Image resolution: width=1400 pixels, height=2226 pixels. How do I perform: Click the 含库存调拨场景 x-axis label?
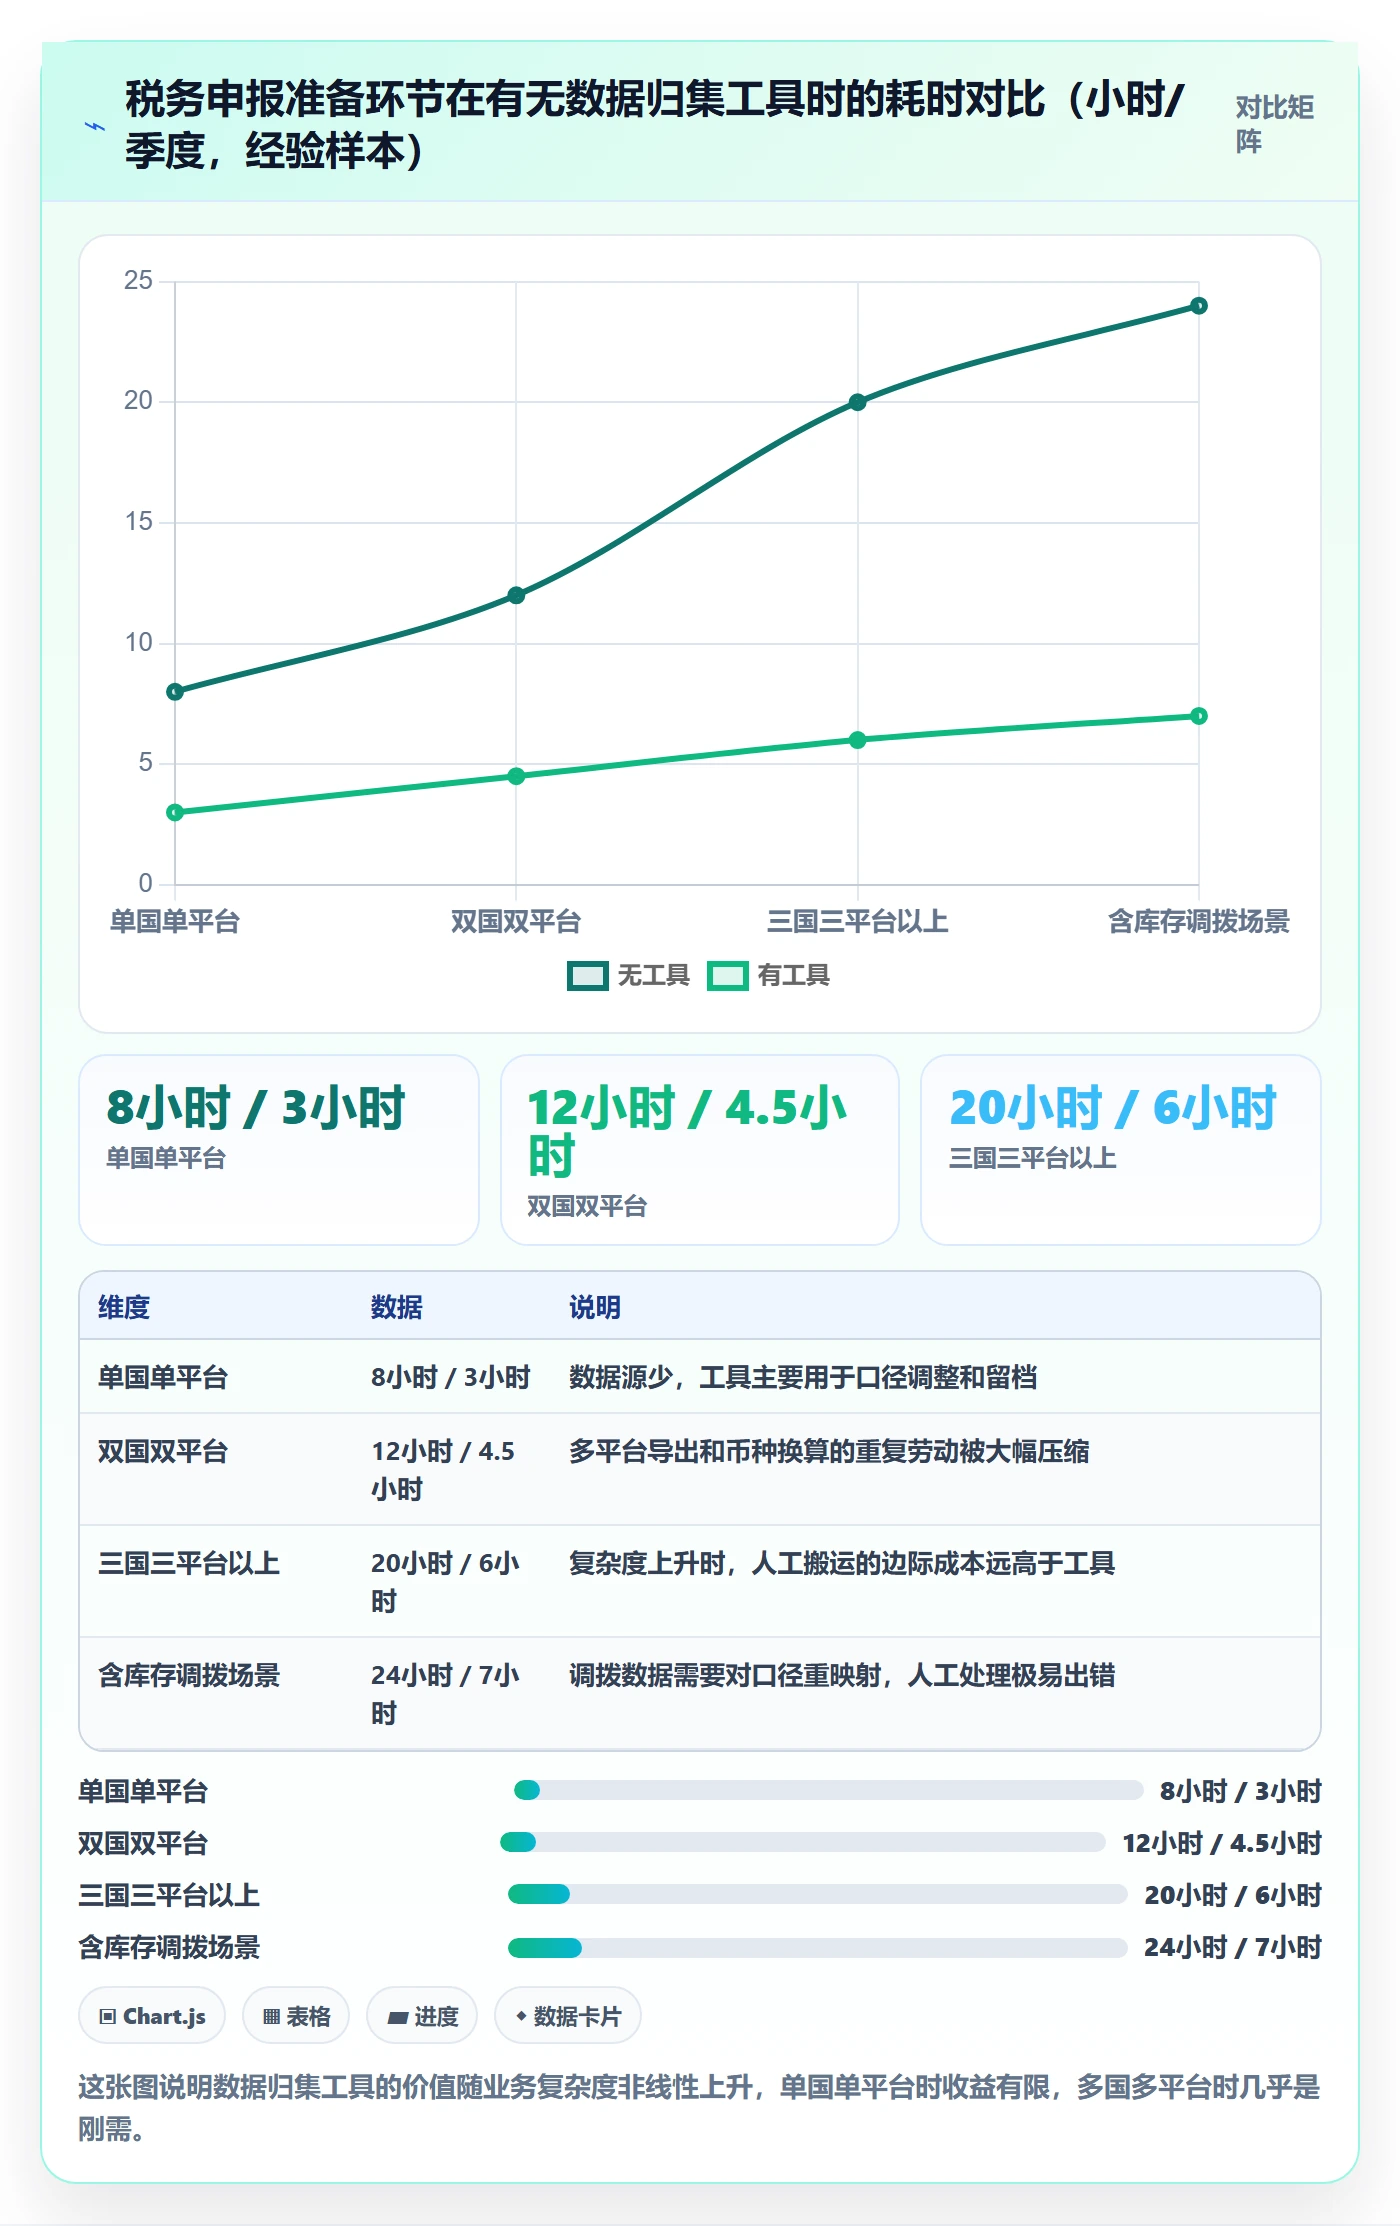[x=1199, y=921]
